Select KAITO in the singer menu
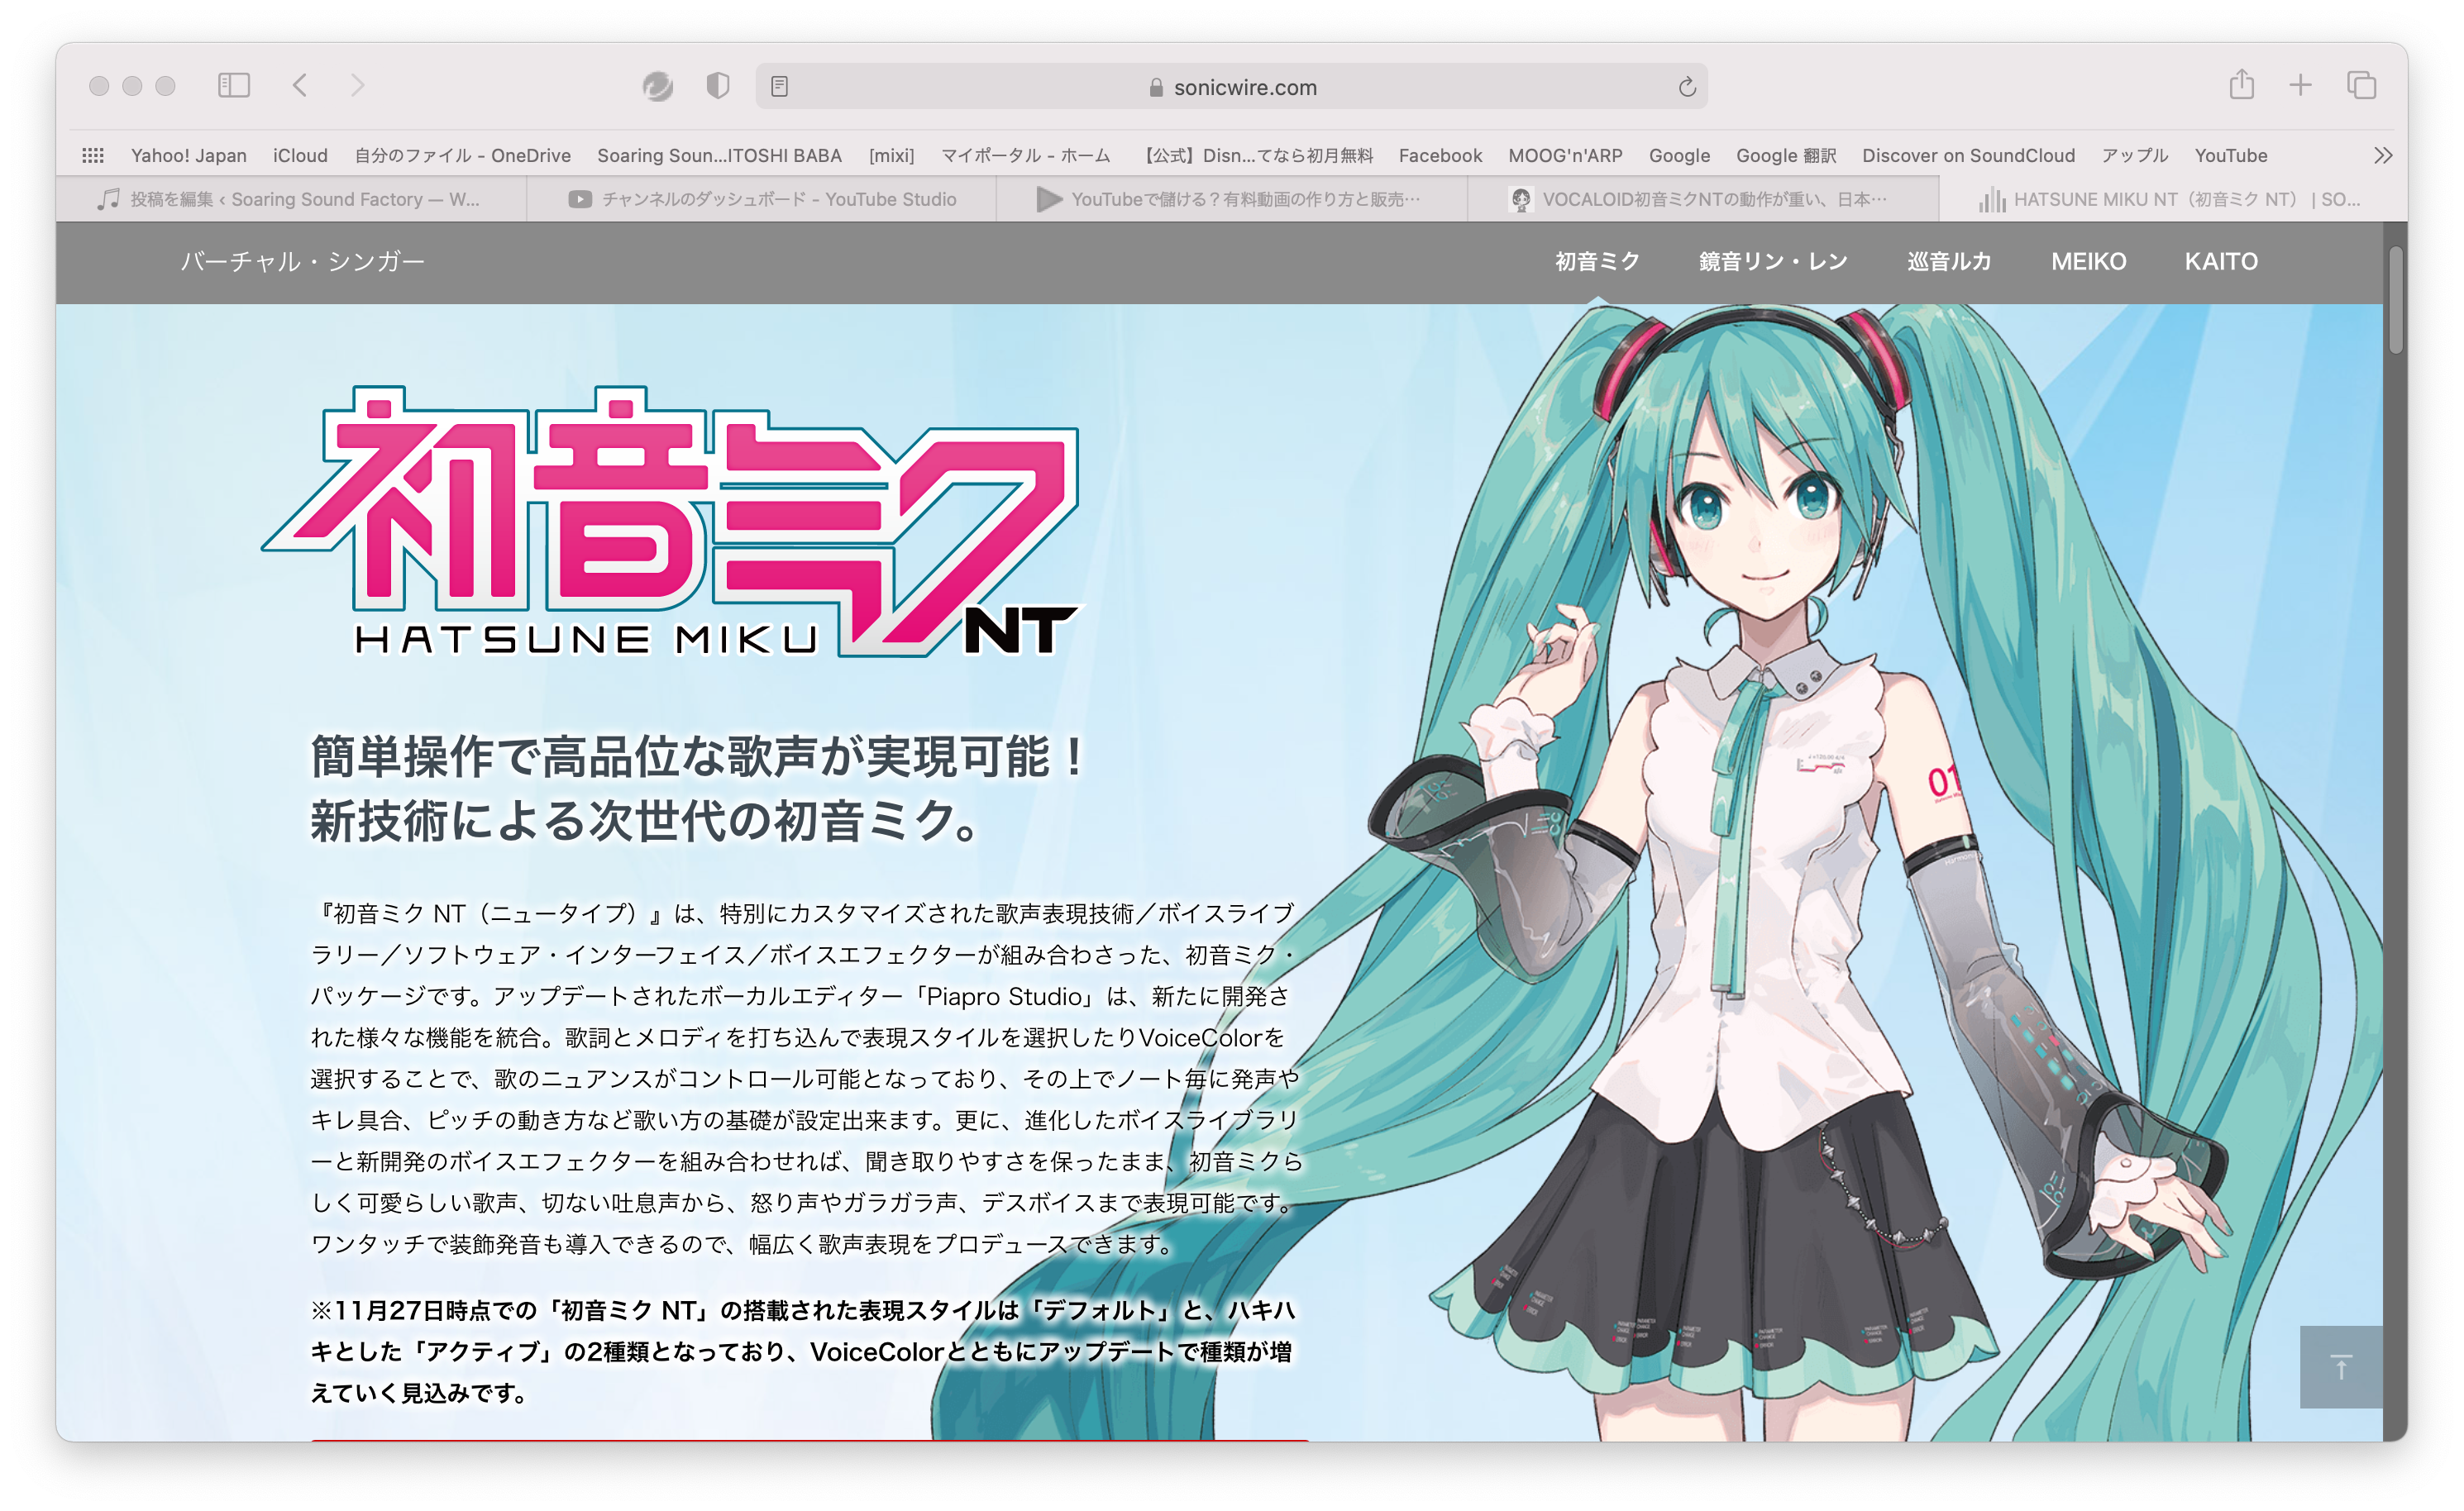 2220,261
